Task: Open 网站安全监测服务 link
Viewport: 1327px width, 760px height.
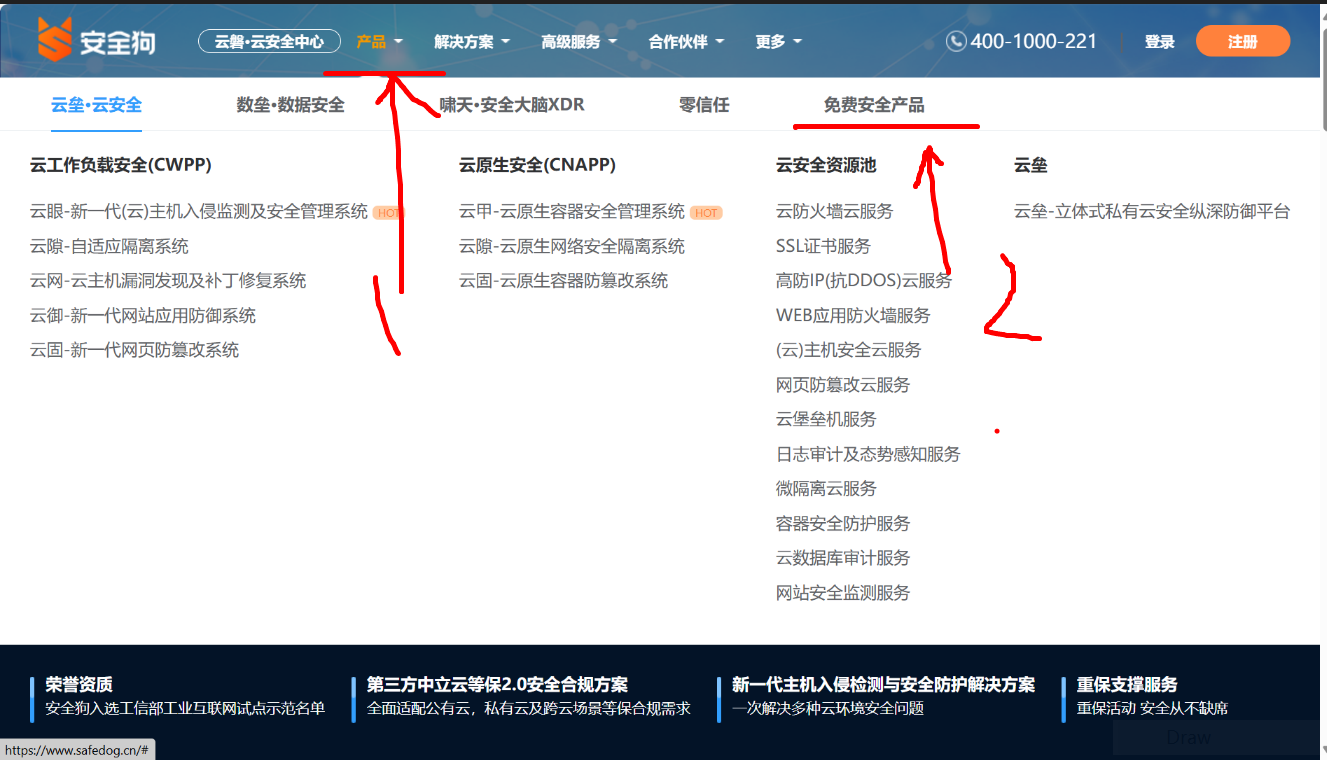Action: click(843, 593)
